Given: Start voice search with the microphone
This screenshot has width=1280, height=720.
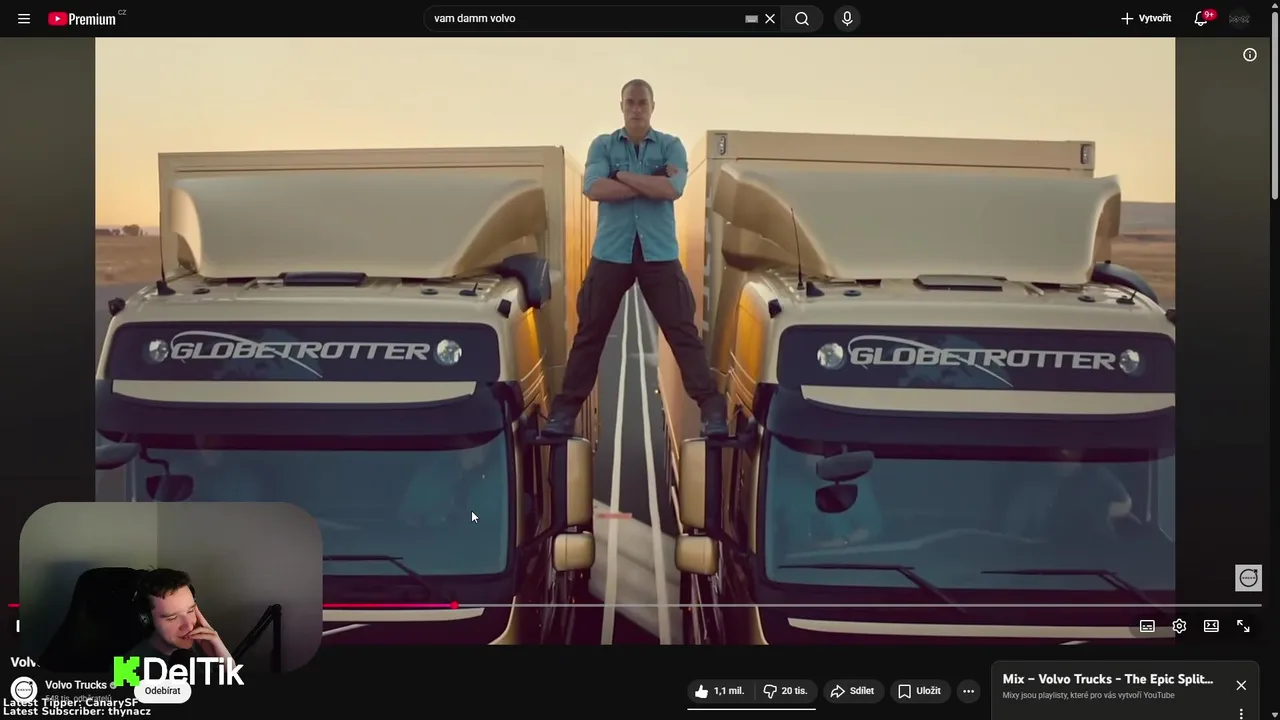Looking at the screenshot, I should (847, 19).
